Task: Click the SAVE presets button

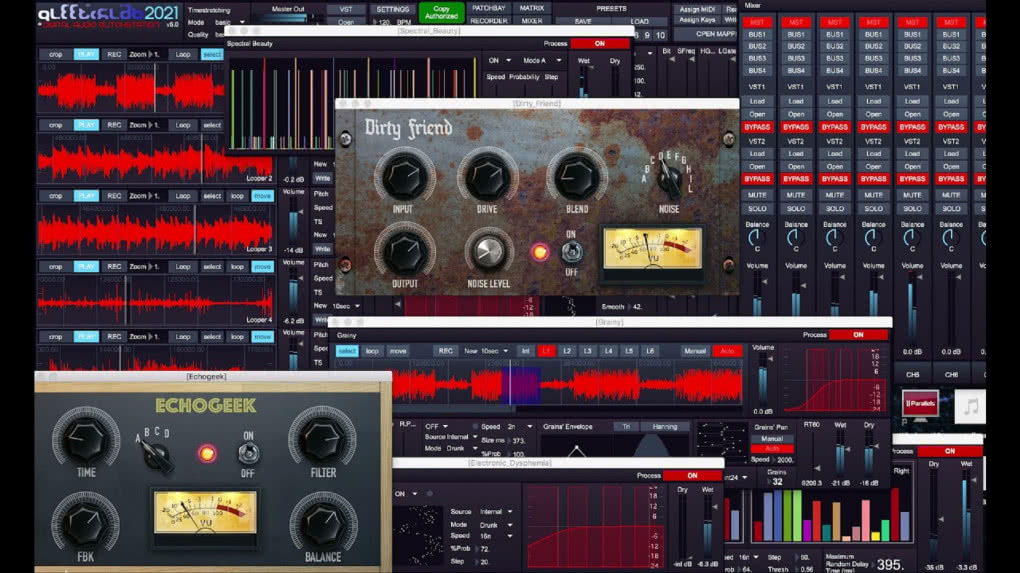Action: coord(584,21)
